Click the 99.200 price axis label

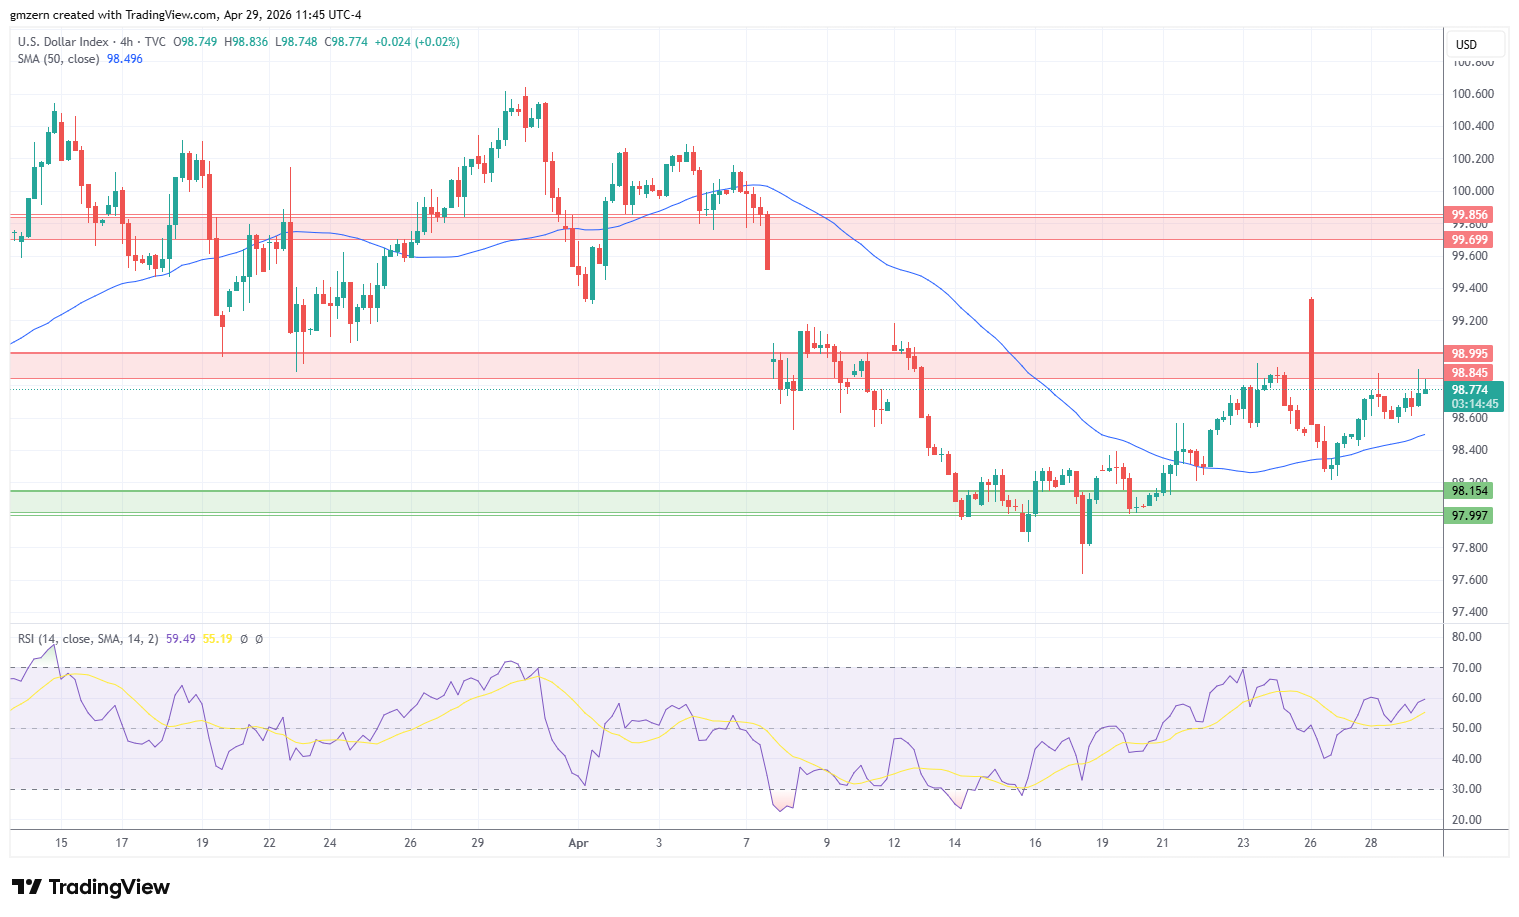[1470, 321]
